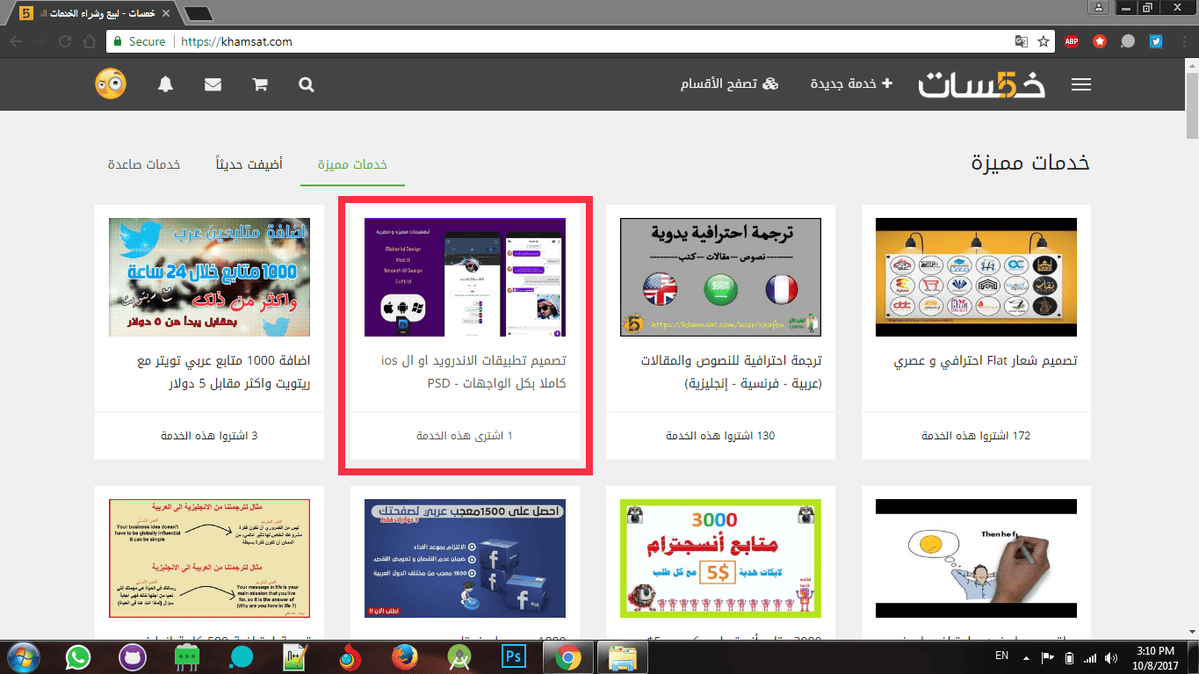Open the 1500 Facebook likes service thumbnail
The width and height of the screenshot is (1199, 674).
tap(465, 558)
